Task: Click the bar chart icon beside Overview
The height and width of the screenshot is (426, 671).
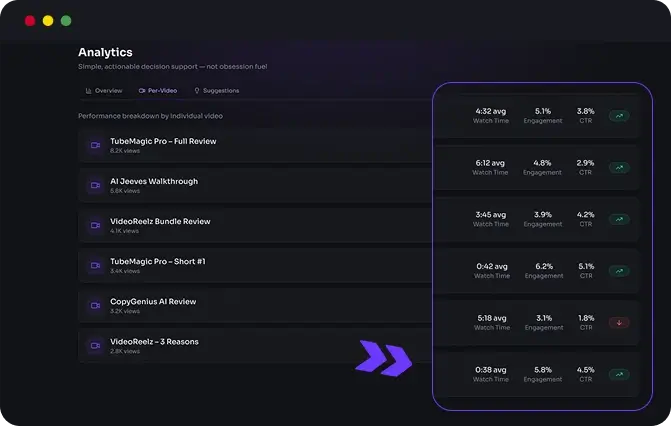Action: [x=89, y=91]
